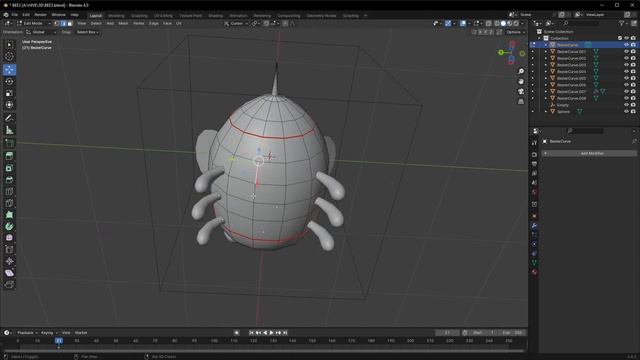Open the Material properties tab icon
Image resolution: width=640 pixels, height=360 pixels.
[534, 272]
